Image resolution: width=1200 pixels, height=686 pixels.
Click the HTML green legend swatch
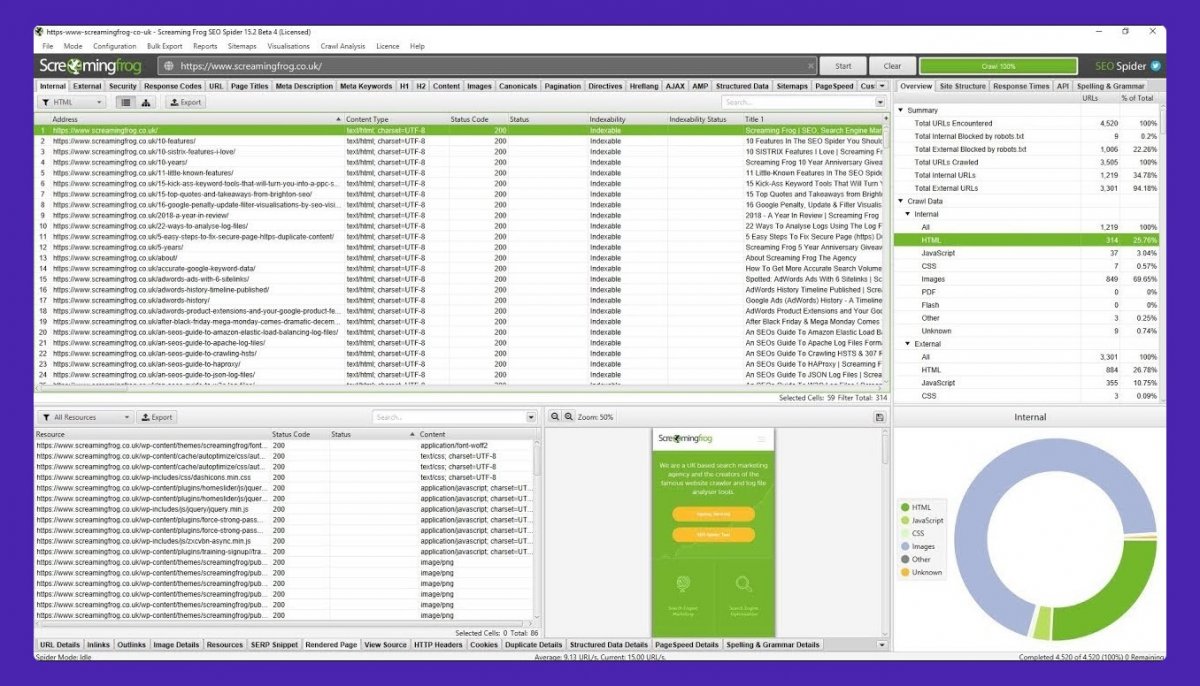(905, 508)
